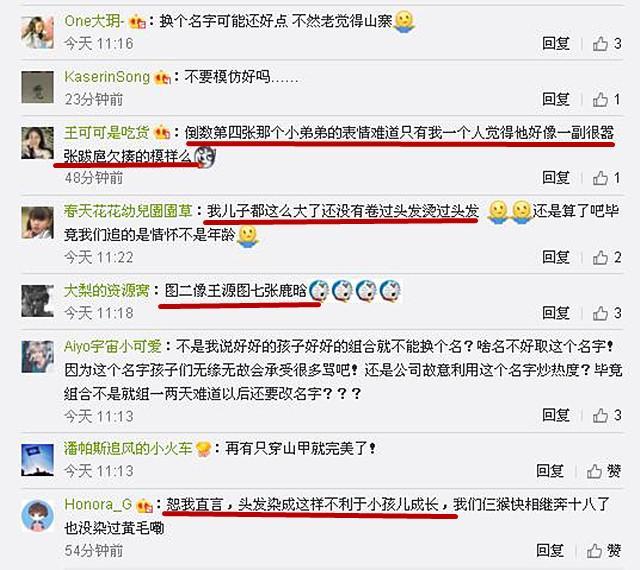Open KaserinSong username link
Viewport: 640px width, 570px height.
[x=107, y=76]
